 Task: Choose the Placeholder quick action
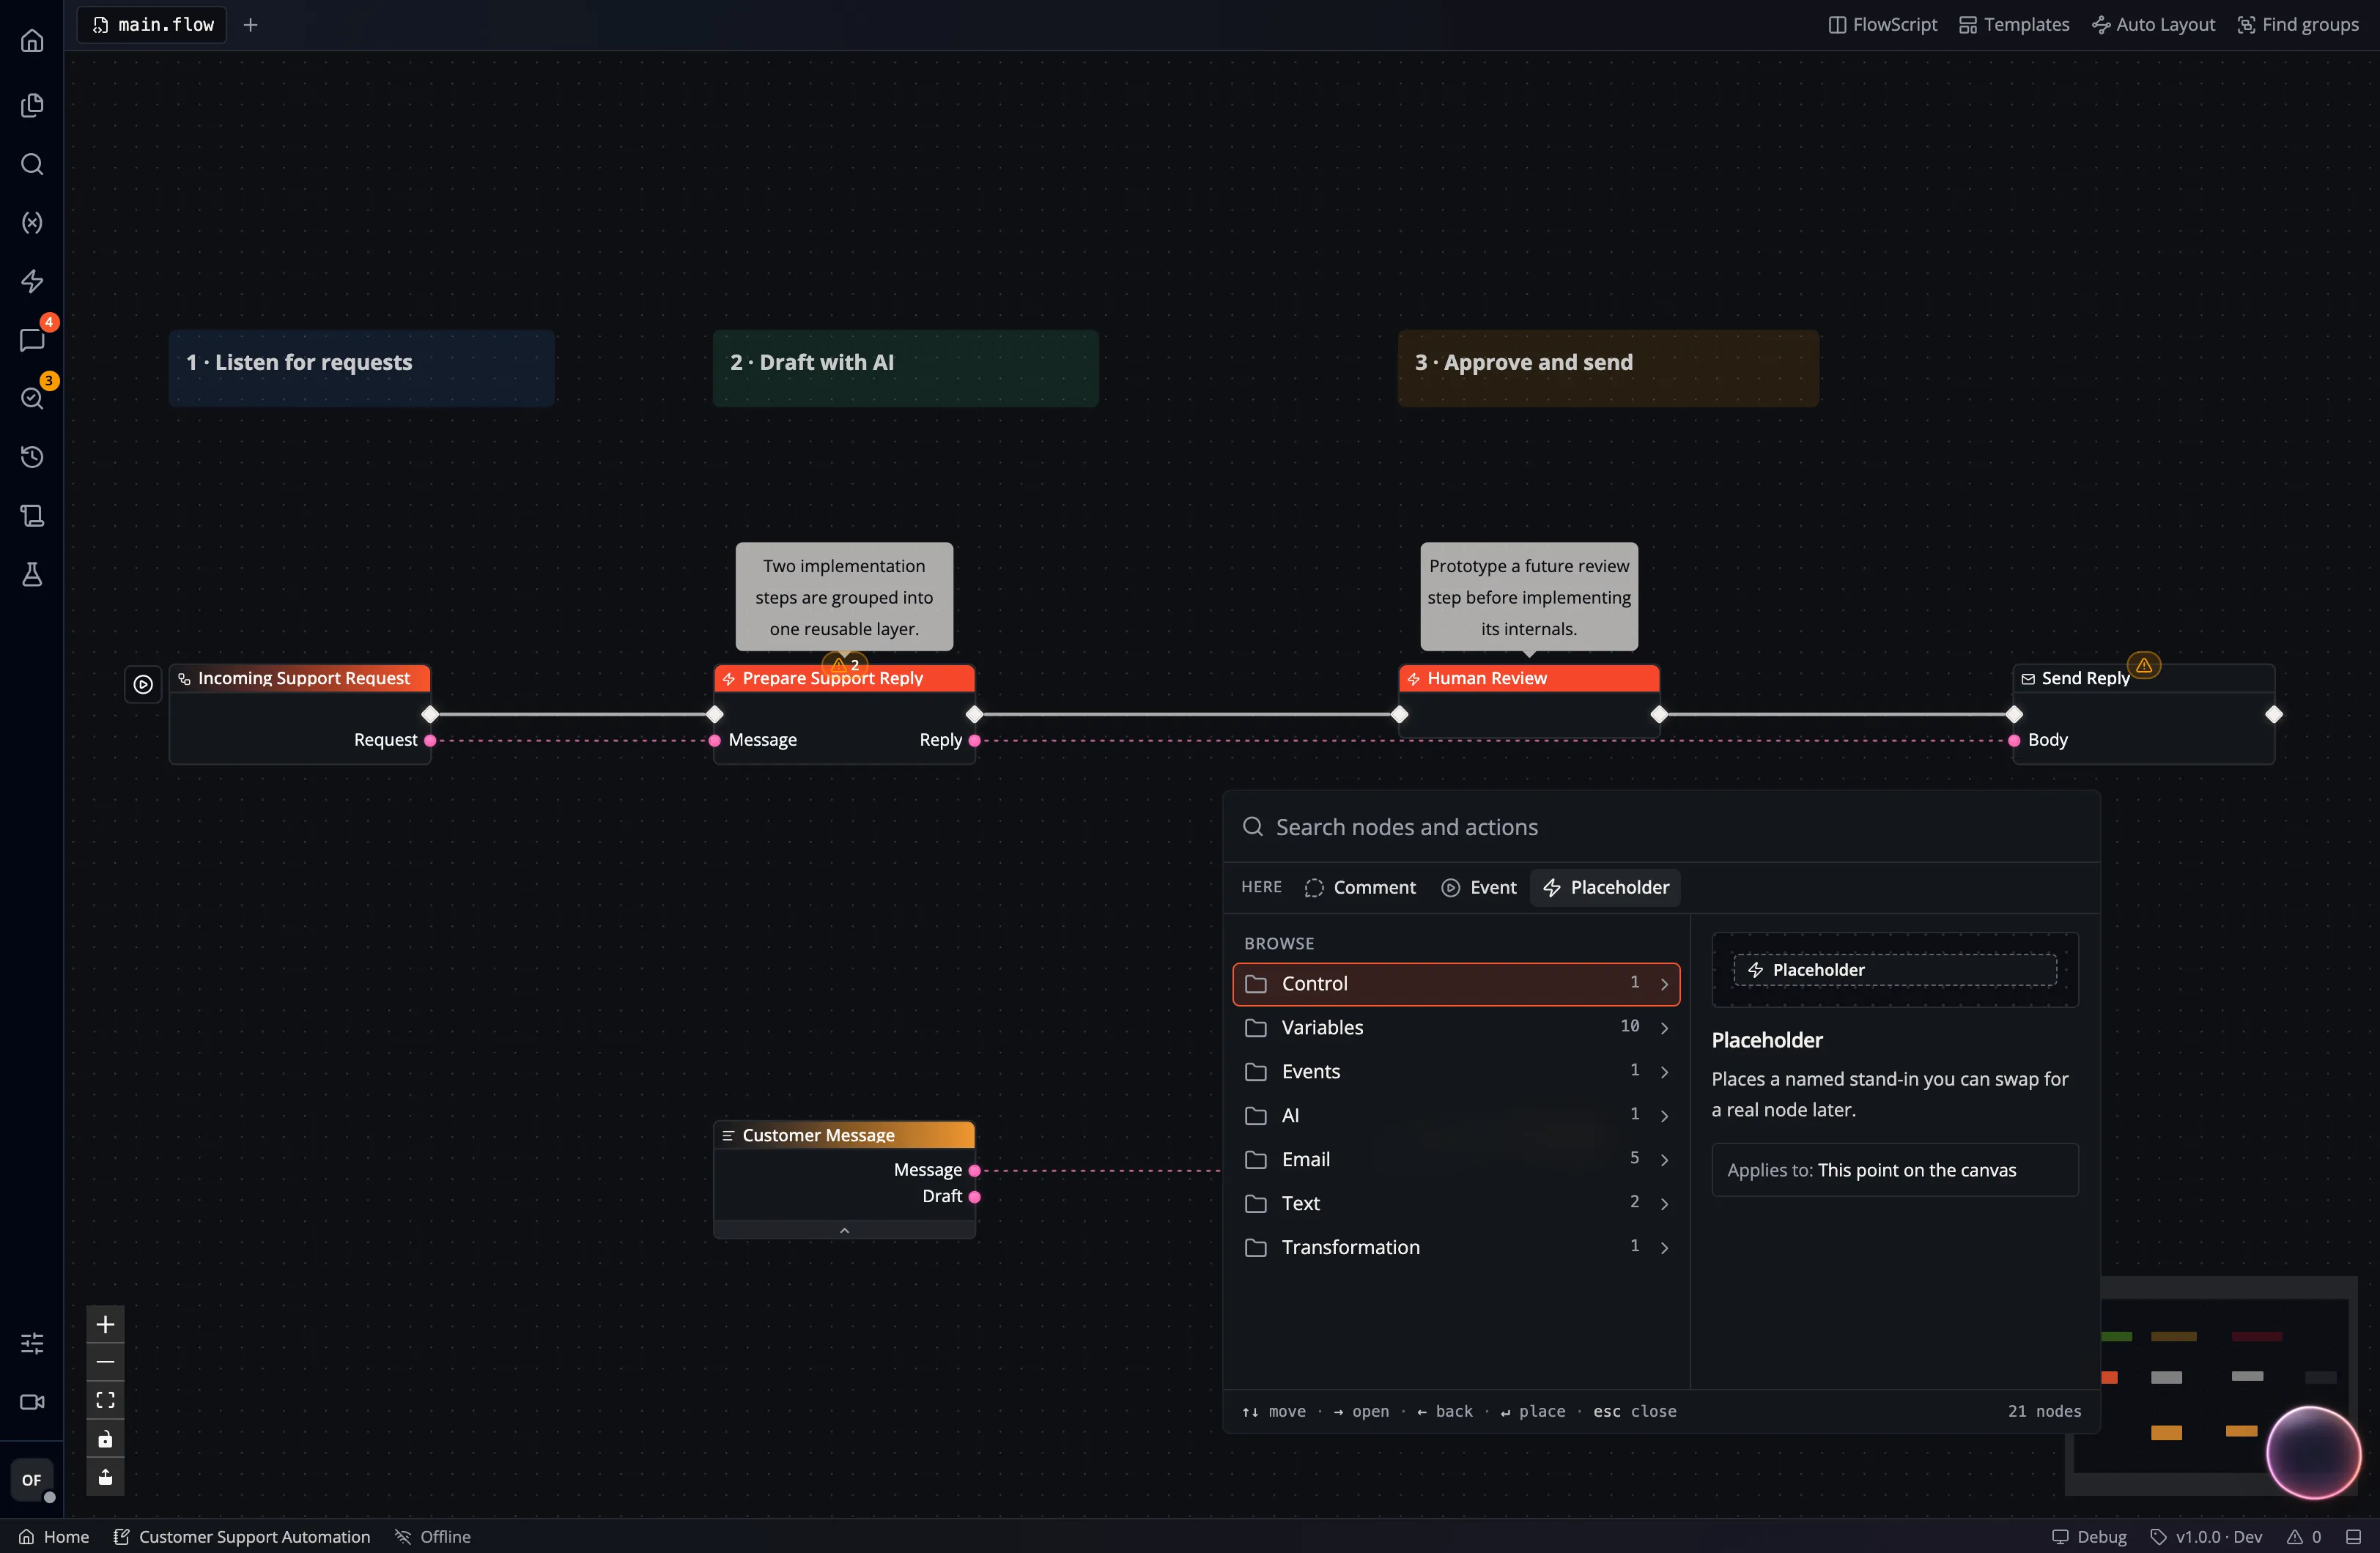1605,888
